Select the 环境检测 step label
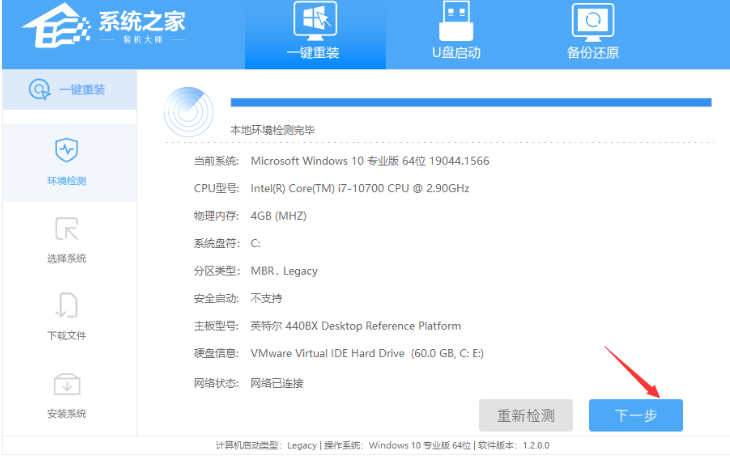This screenshot has height=458, width=730. pos(67,181)
